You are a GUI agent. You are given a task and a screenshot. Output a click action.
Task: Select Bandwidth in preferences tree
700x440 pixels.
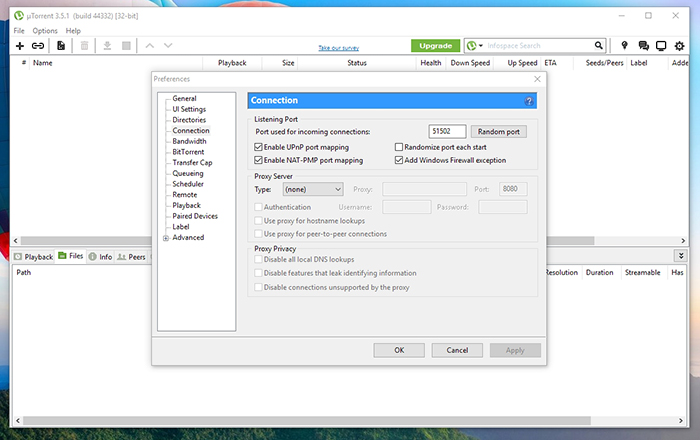(189, 141)
